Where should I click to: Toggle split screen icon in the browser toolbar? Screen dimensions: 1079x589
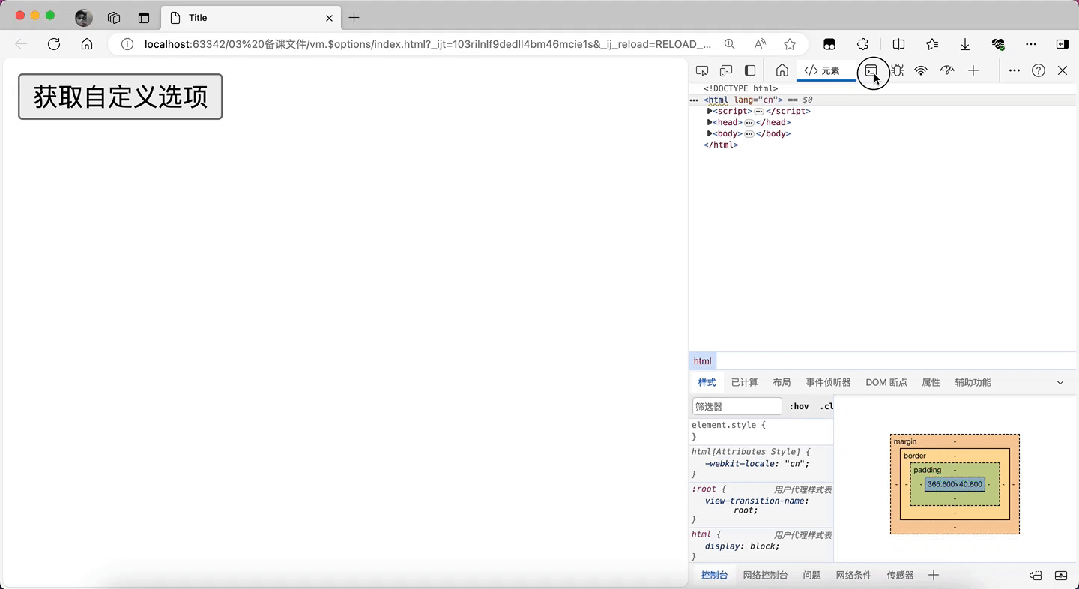(898, 44)
